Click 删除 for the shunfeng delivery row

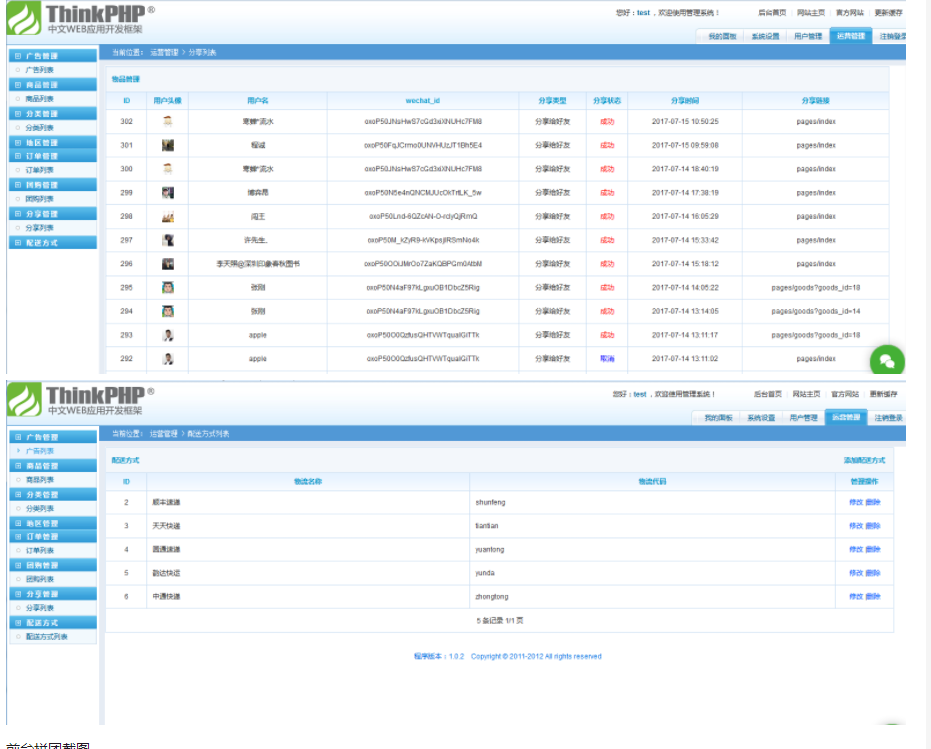[873, 502]
